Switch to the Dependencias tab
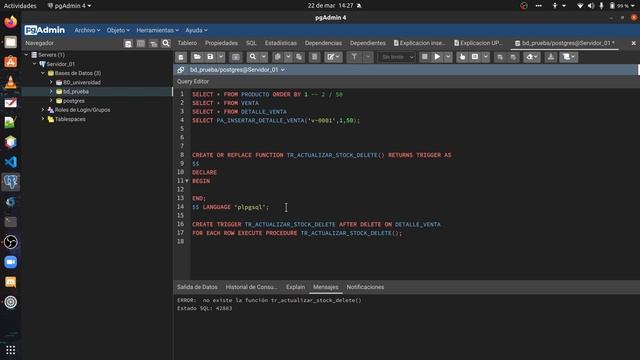Screen dimensions: 640x360 (323, 43)
